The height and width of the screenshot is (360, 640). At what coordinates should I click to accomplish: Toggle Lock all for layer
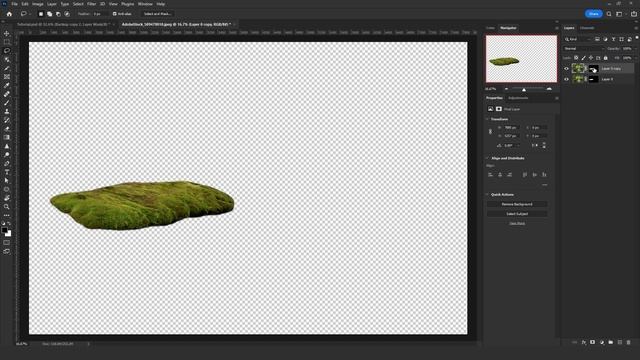[x=606, y=58]
